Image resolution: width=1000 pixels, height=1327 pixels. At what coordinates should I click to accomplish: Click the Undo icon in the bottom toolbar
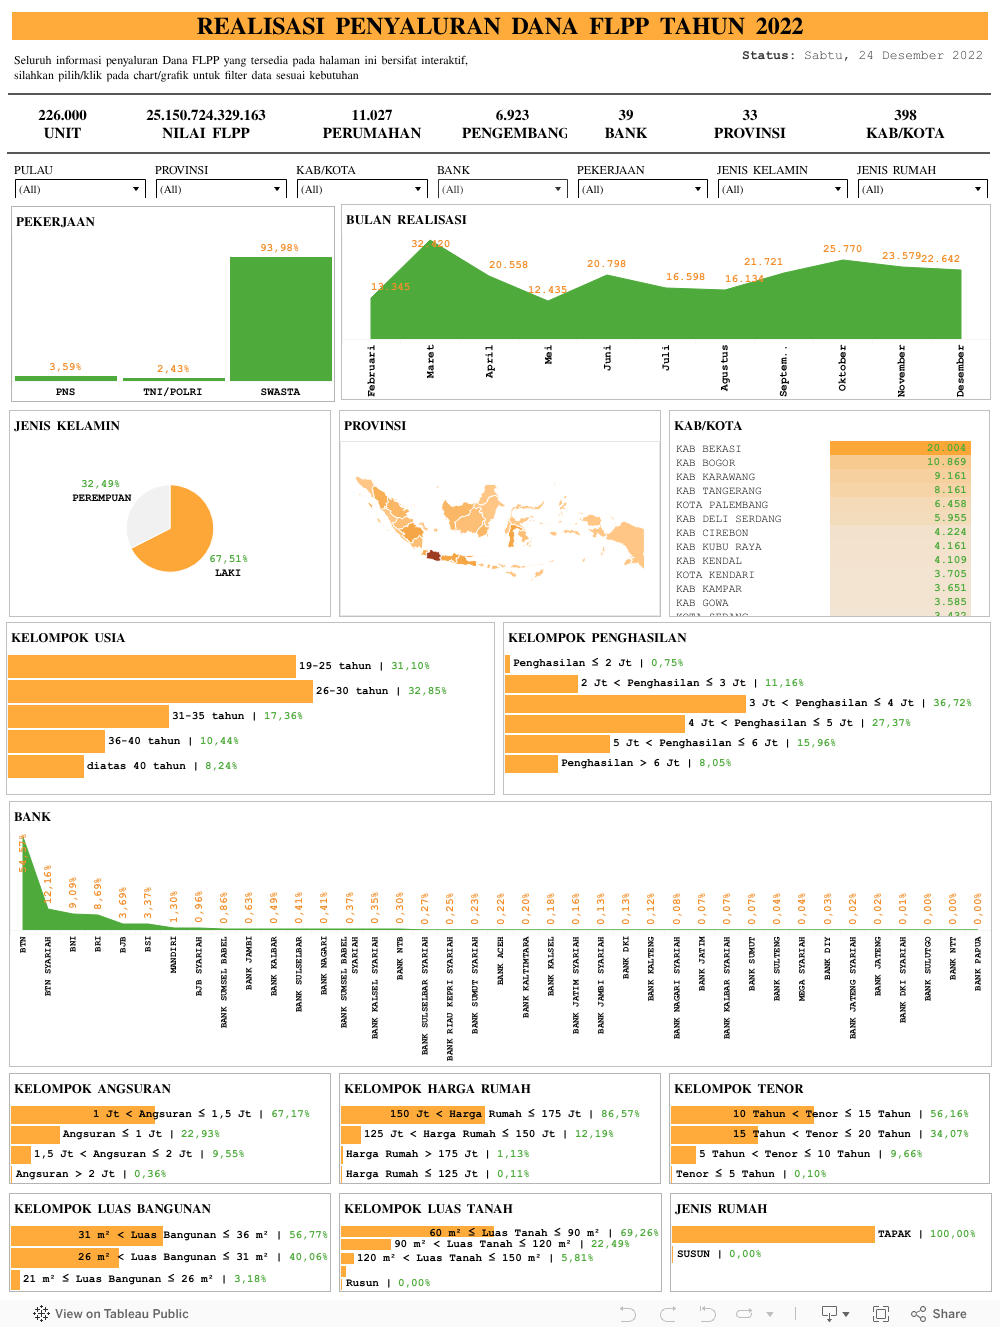point(628,1314)
